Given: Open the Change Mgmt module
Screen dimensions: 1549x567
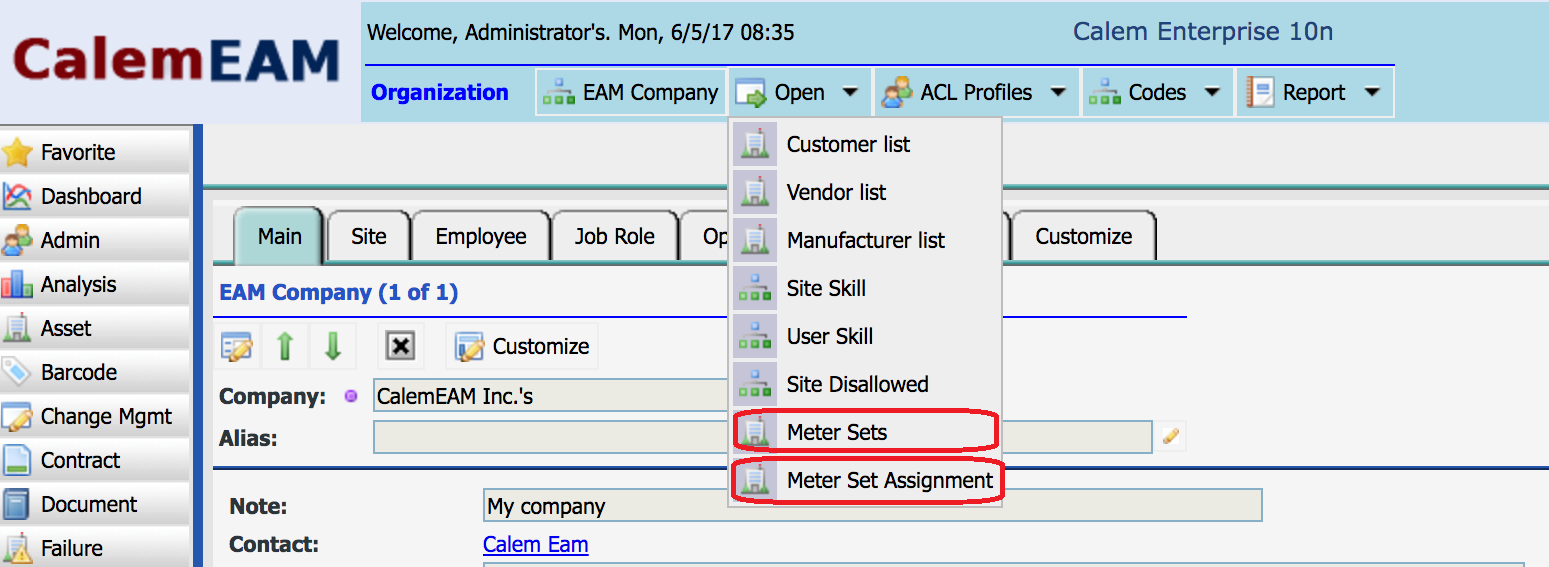Looking at the screenshot, I should (94, 416).
